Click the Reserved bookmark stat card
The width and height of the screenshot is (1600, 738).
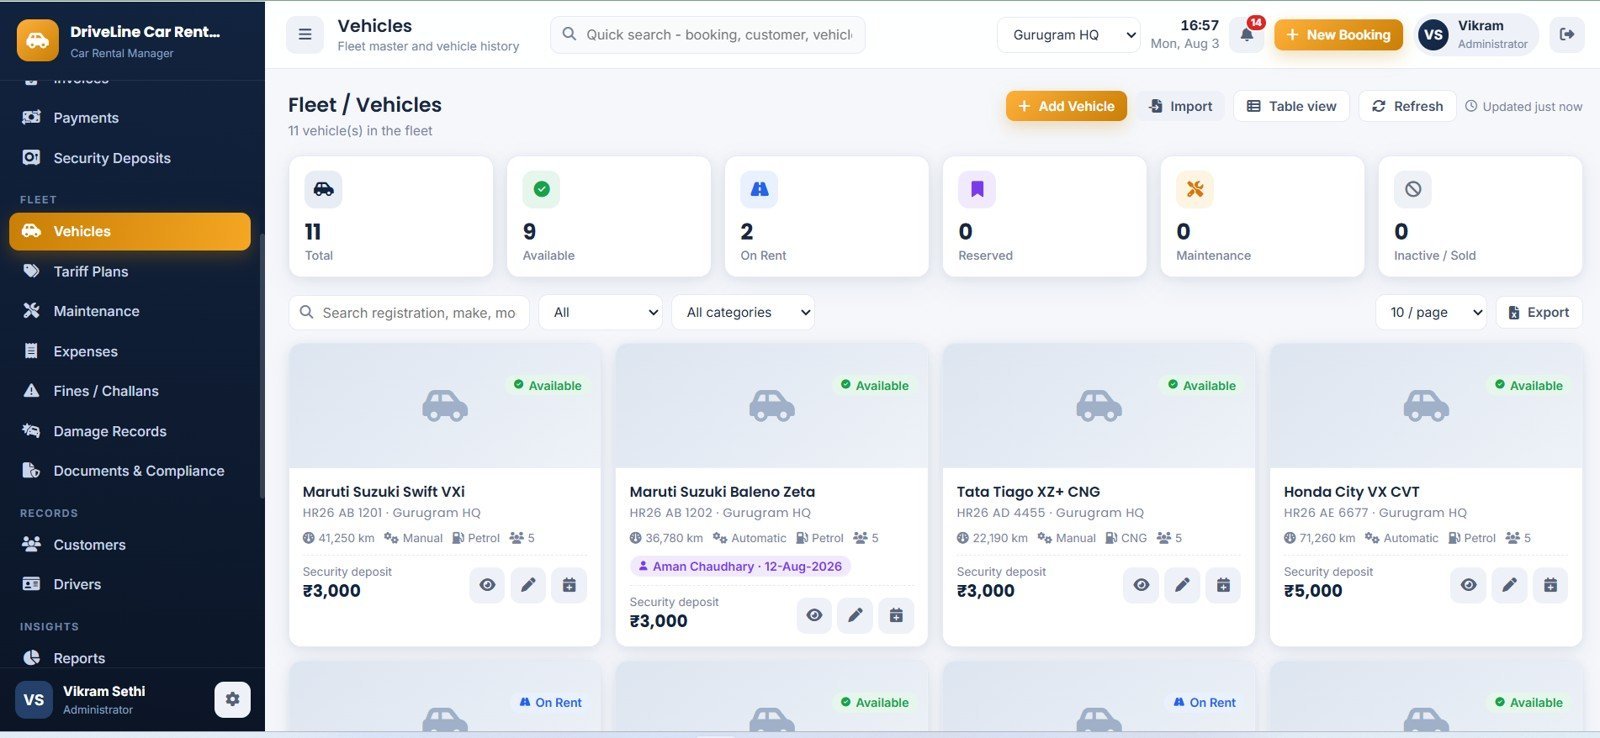[1045, 216]
